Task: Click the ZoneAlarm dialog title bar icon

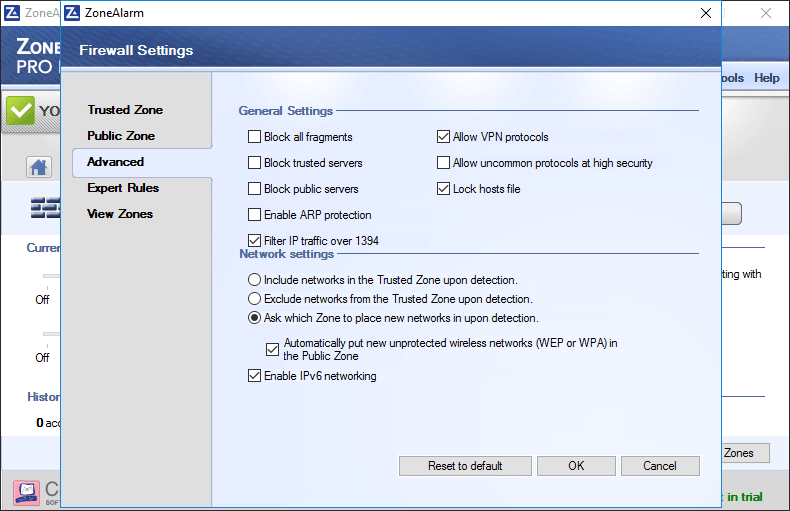Action: (74, 13)
